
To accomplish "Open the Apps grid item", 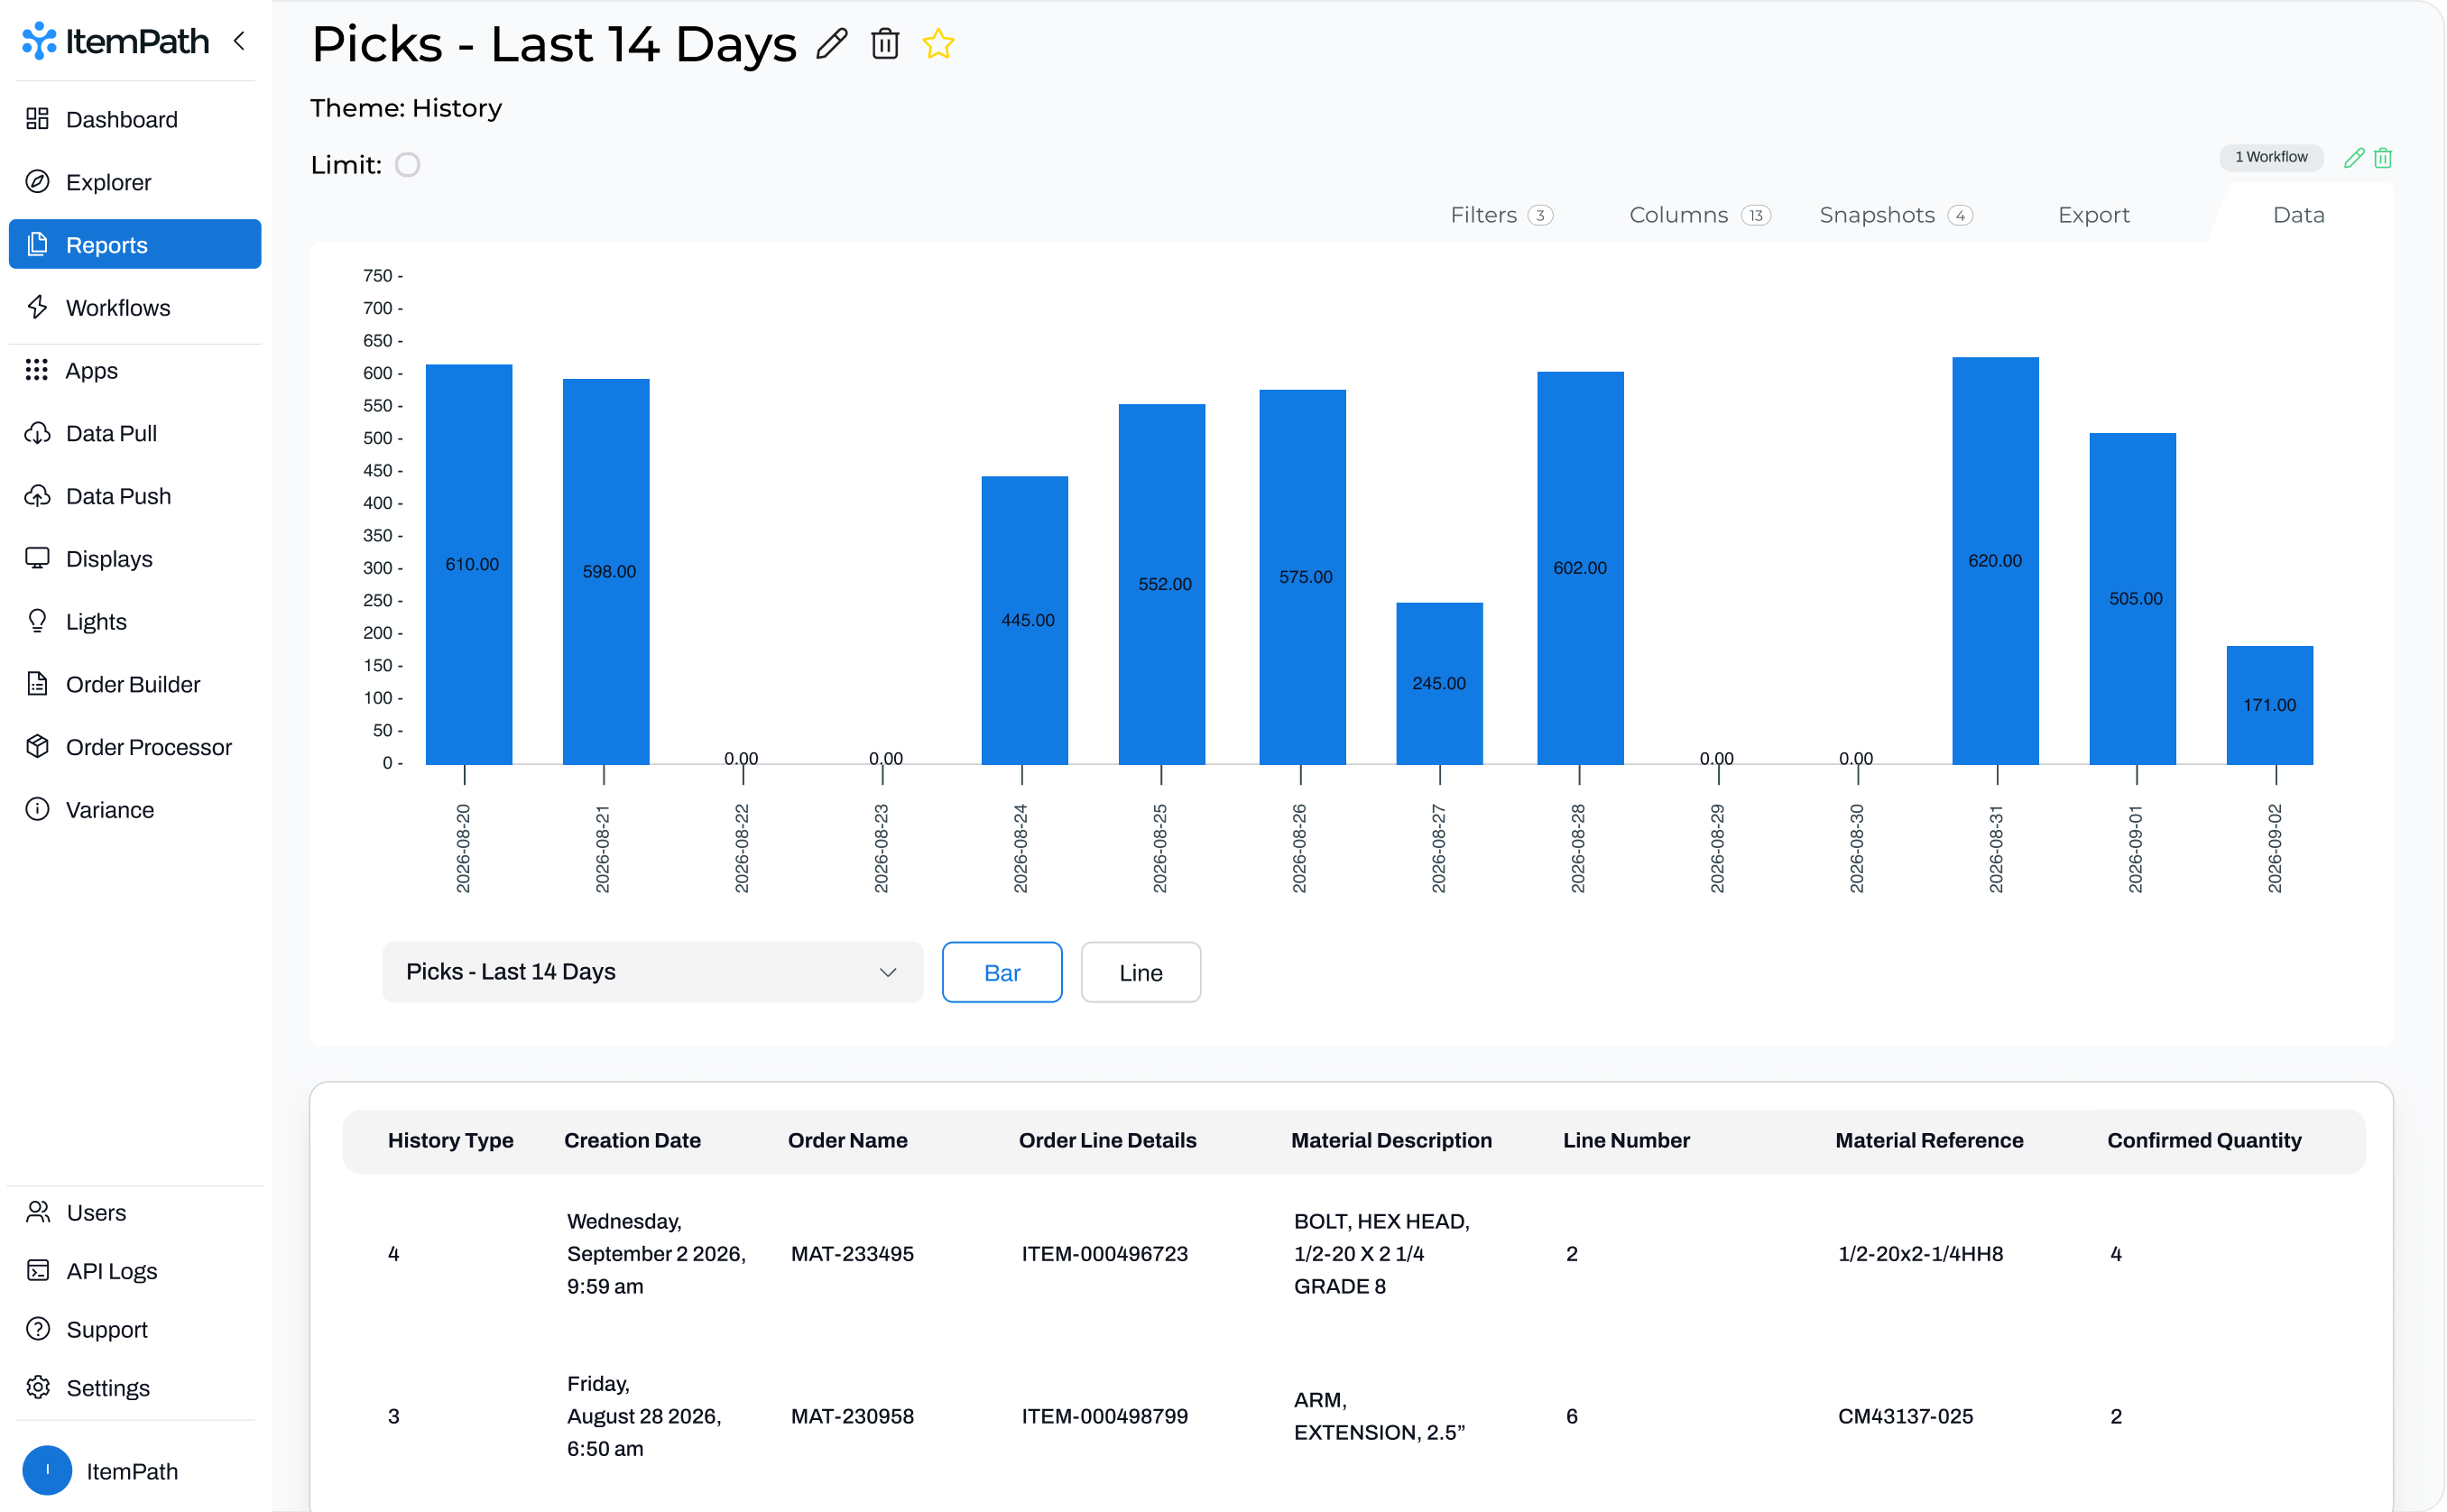I will (135, 370).
